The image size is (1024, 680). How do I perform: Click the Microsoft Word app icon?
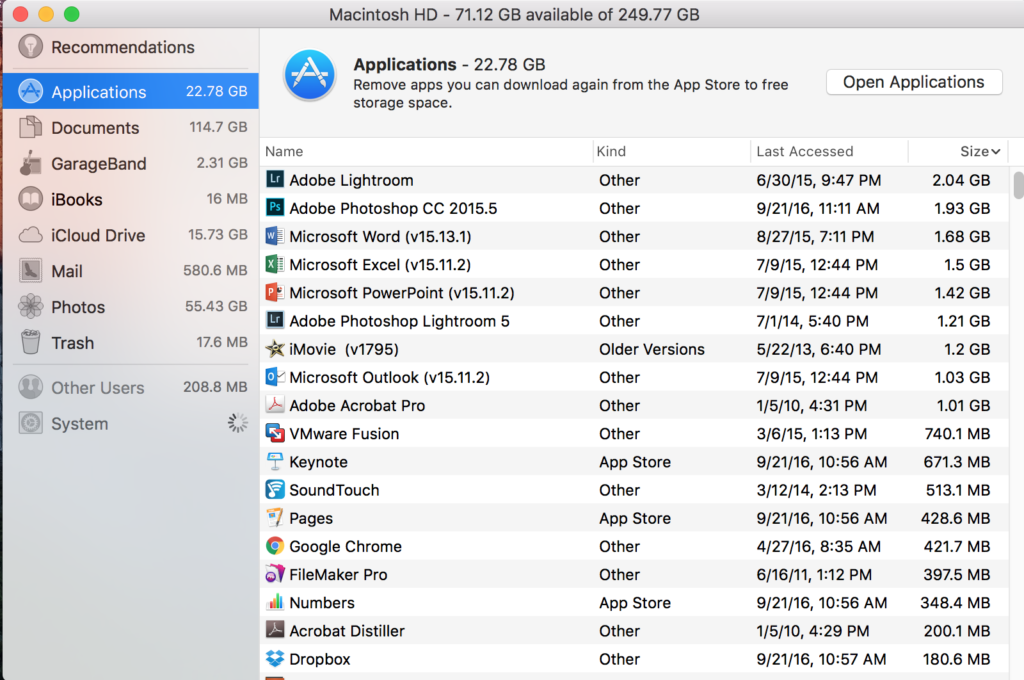[275, 236]
